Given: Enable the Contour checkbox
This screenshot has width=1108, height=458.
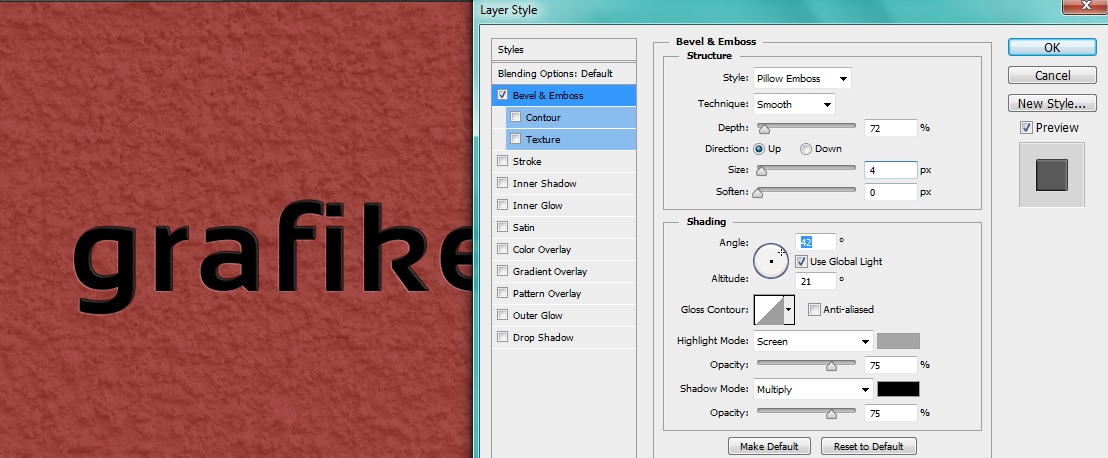Looking at the screenshot, I should pos(515,117).
